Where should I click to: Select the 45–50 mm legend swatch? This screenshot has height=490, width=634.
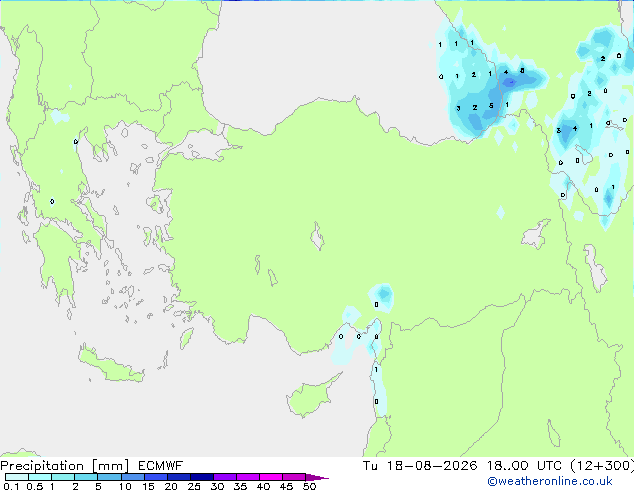point(294,477)
